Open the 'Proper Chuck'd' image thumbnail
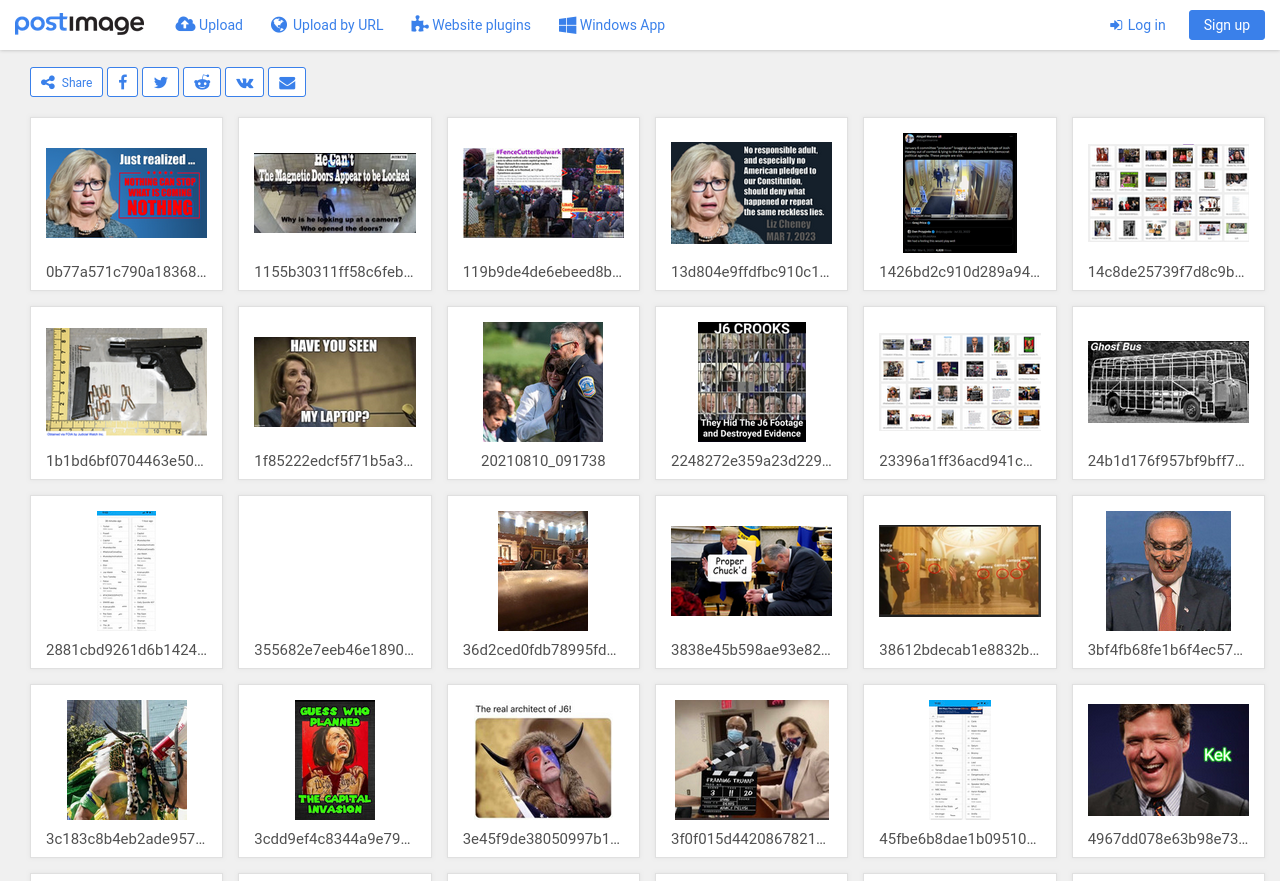 (751, 571)
